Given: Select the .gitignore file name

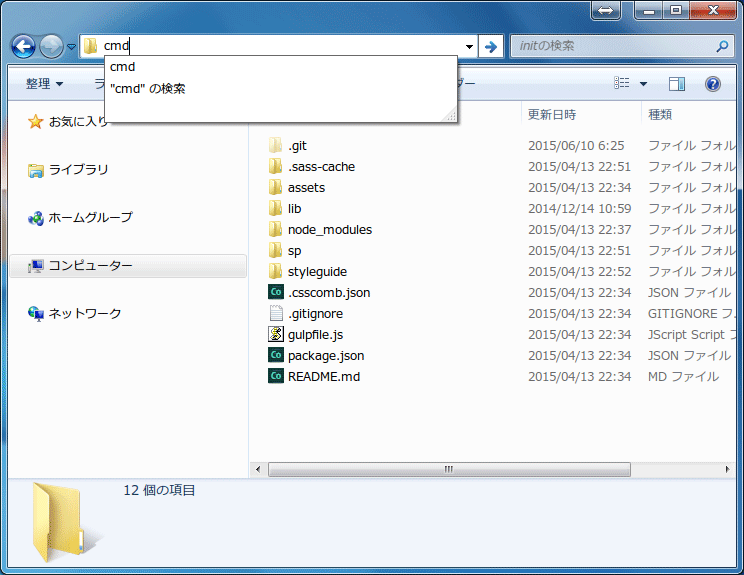Looking at the screenshot, I should click(x=315, y=314).
